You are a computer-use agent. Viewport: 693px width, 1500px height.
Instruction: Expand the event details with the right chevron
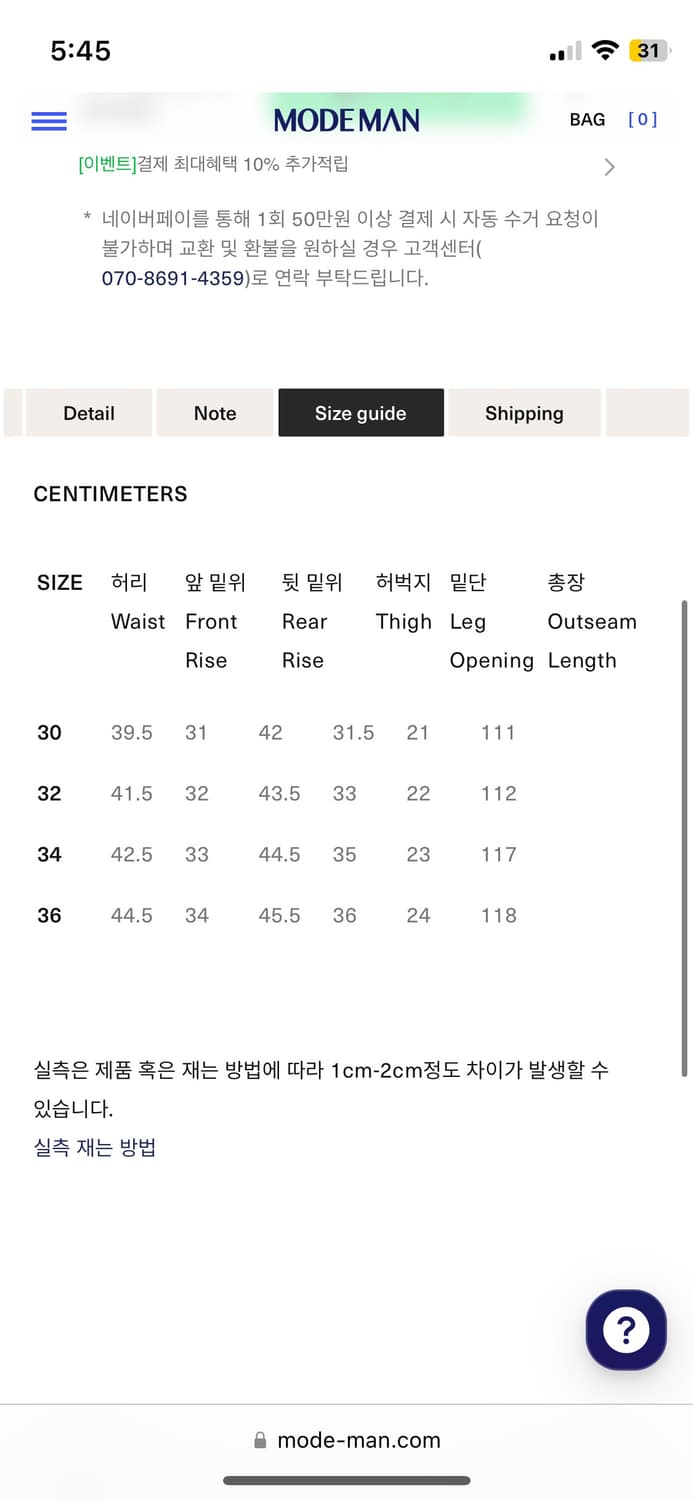[609, 167]
